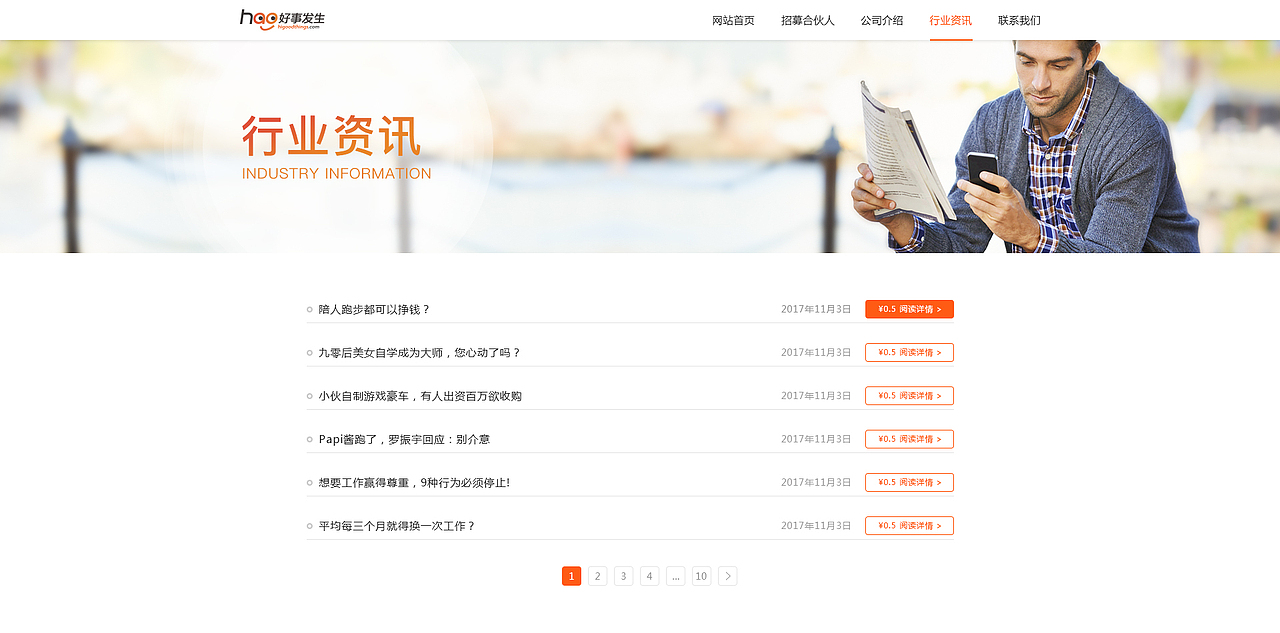Jump to page 10
The height and width of the screenshot is (633, 1280).
pos(701,576)
